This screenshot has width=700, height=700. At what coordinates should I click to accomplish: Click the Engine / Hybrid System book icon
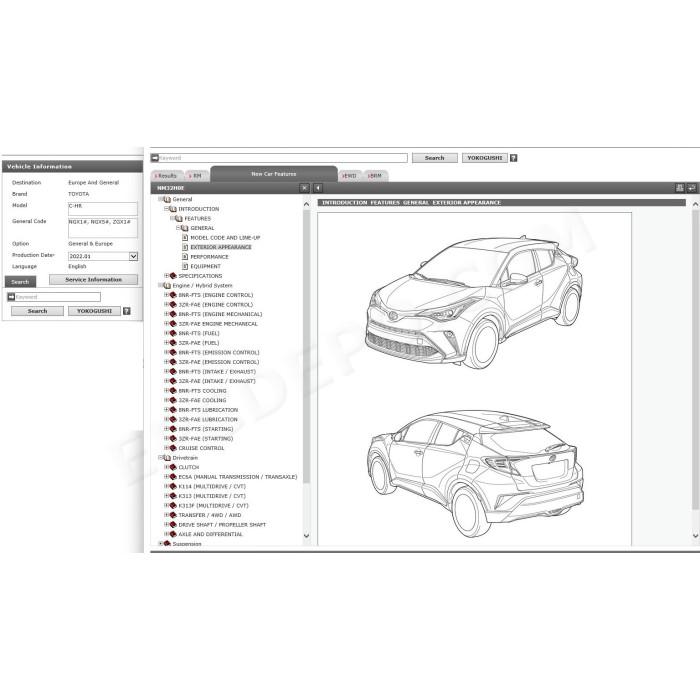(x=167, y=286)
